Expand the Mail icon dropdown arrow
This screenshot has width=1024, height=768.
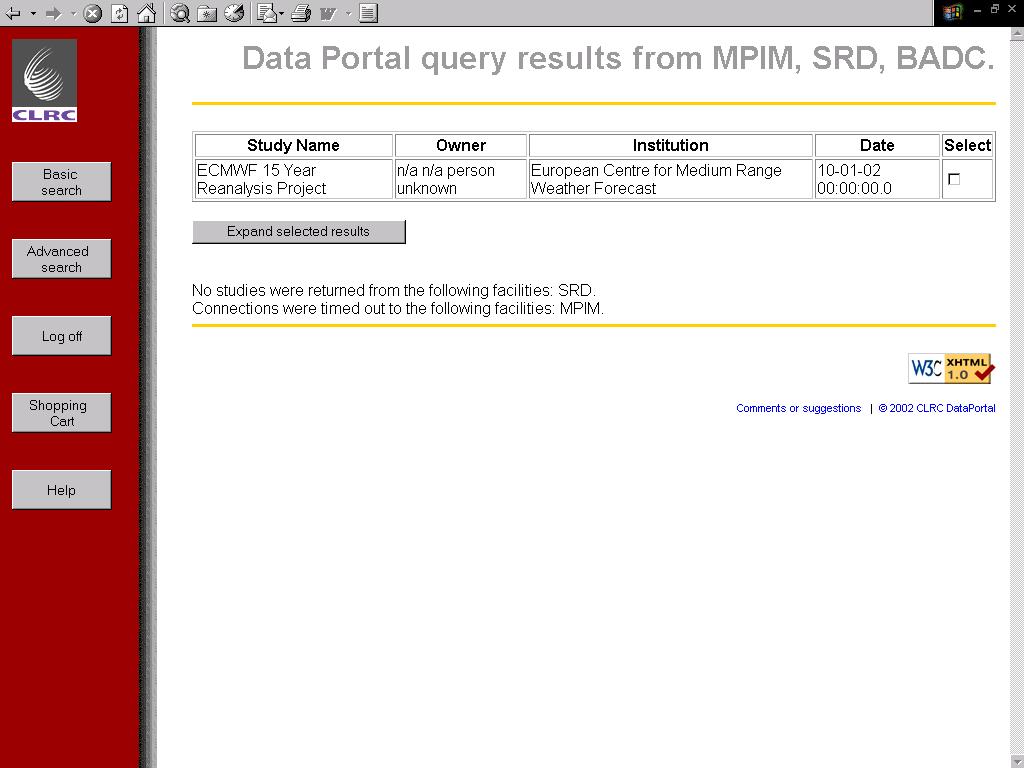[281, 13]
